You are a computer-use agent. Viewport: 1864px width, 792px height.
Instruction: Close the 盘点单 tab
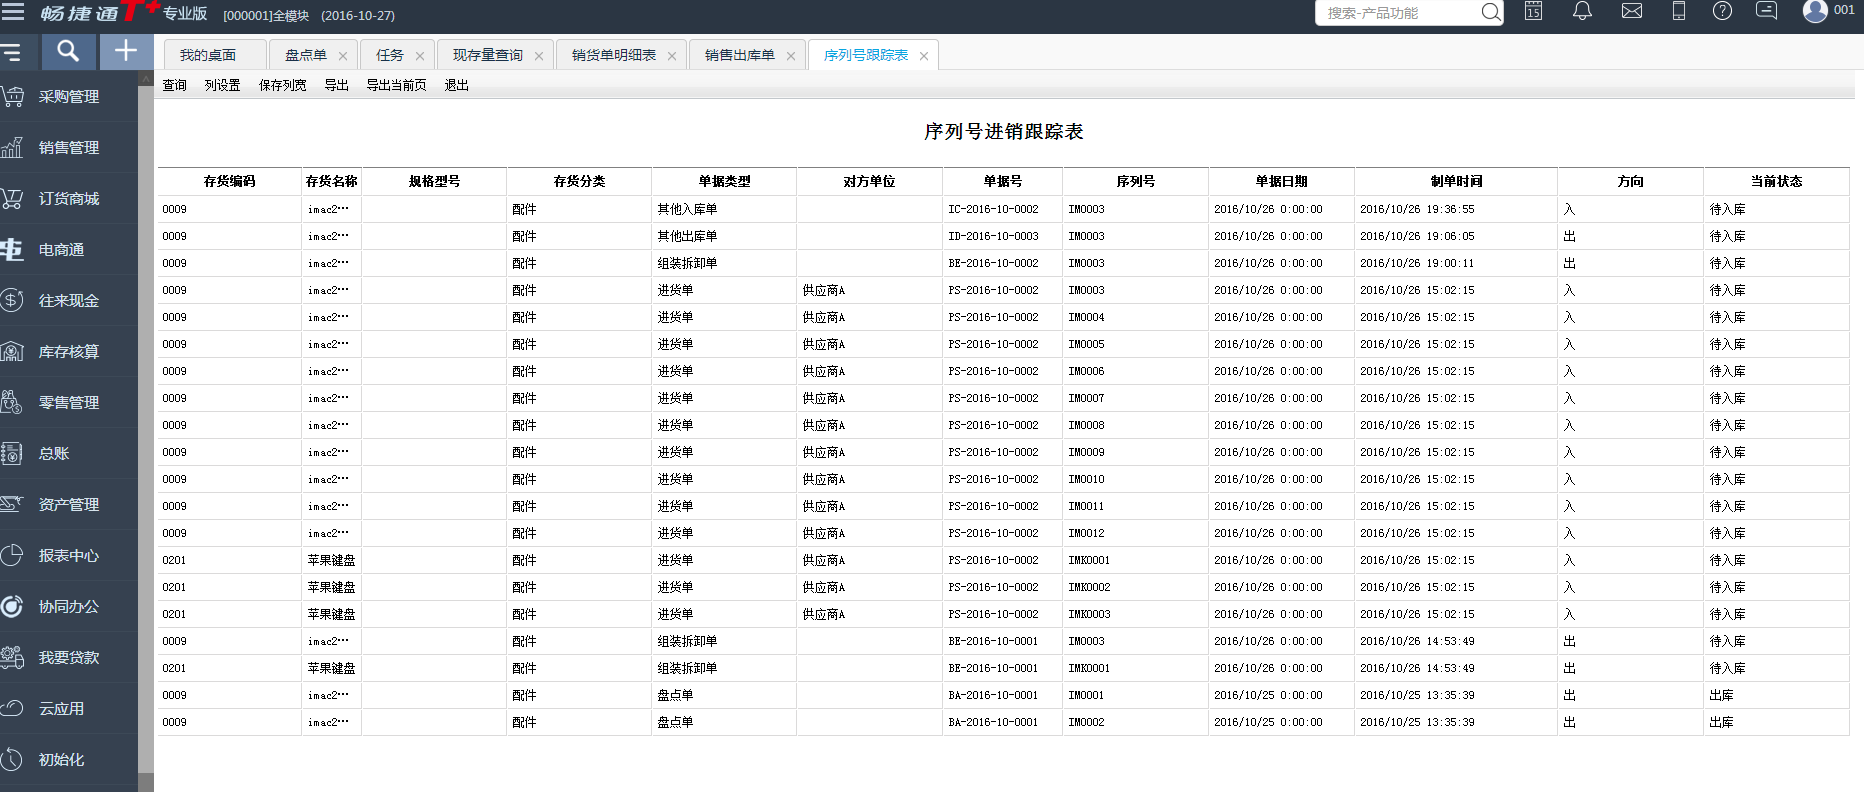pyautogui.click(x=343, y=56)
